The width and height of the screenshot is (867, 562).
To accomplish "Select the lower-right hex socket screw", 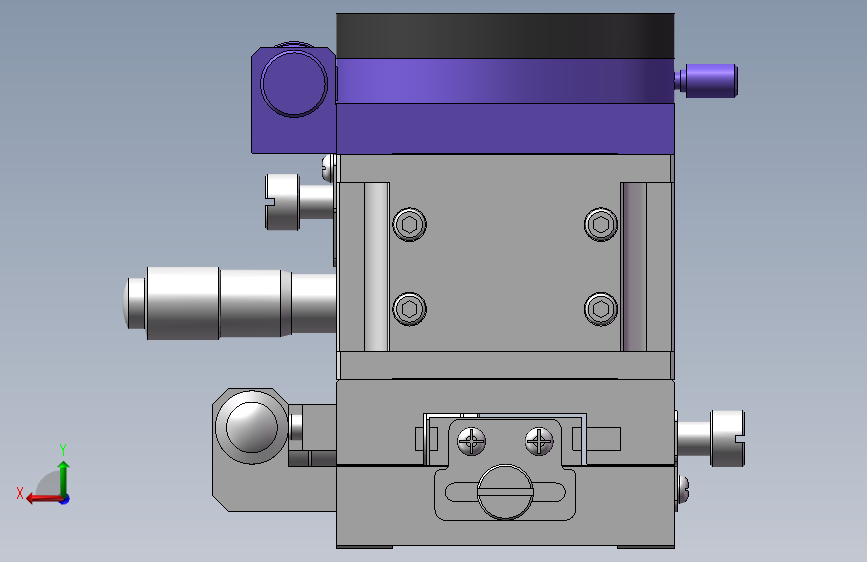I will pyautogui.click(x=601, y=309).
